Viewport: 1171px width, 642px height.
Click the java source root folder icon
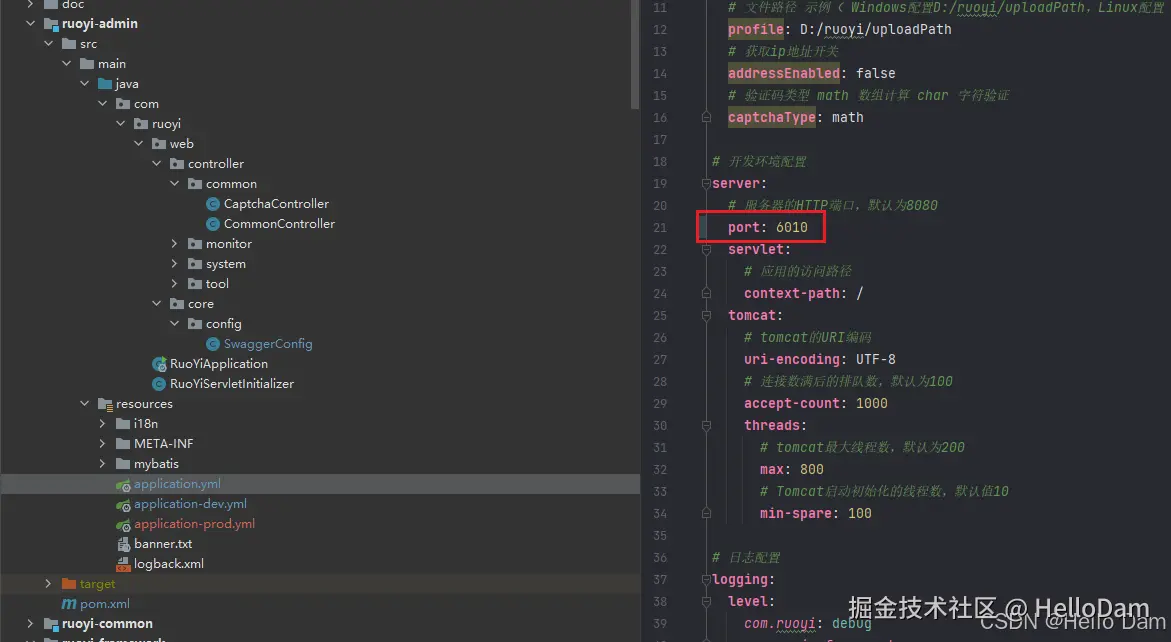[105, 84]
